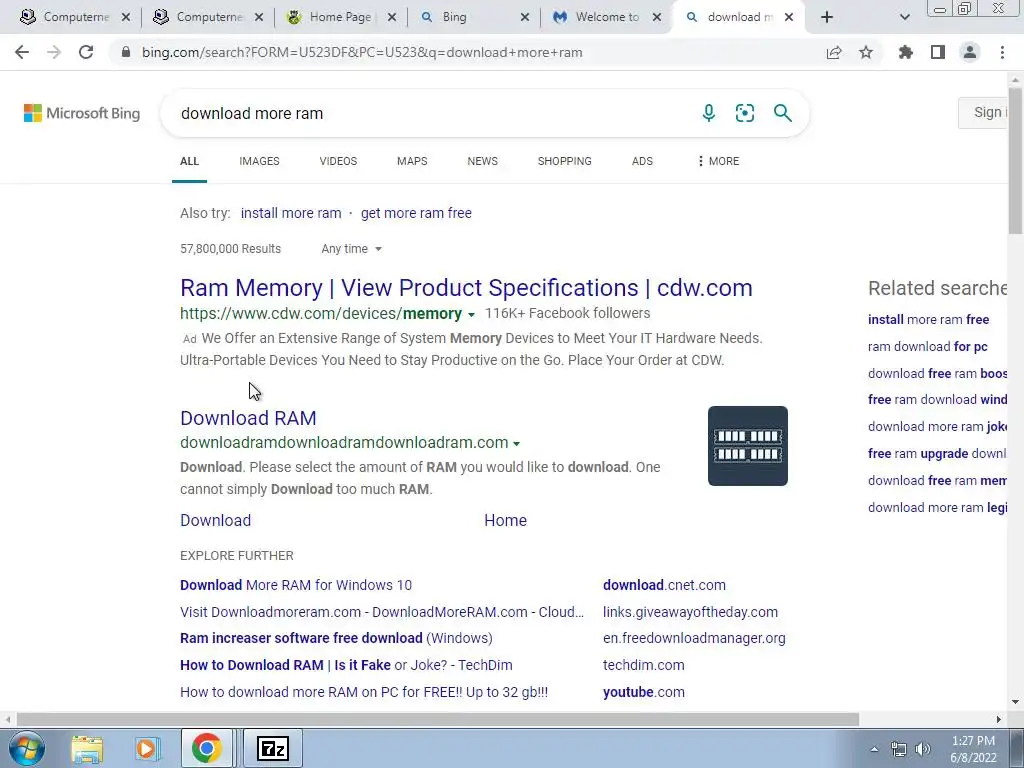Try 'install more ram' suggestion
Screen dimensions: 1024x768
(291, 213)
